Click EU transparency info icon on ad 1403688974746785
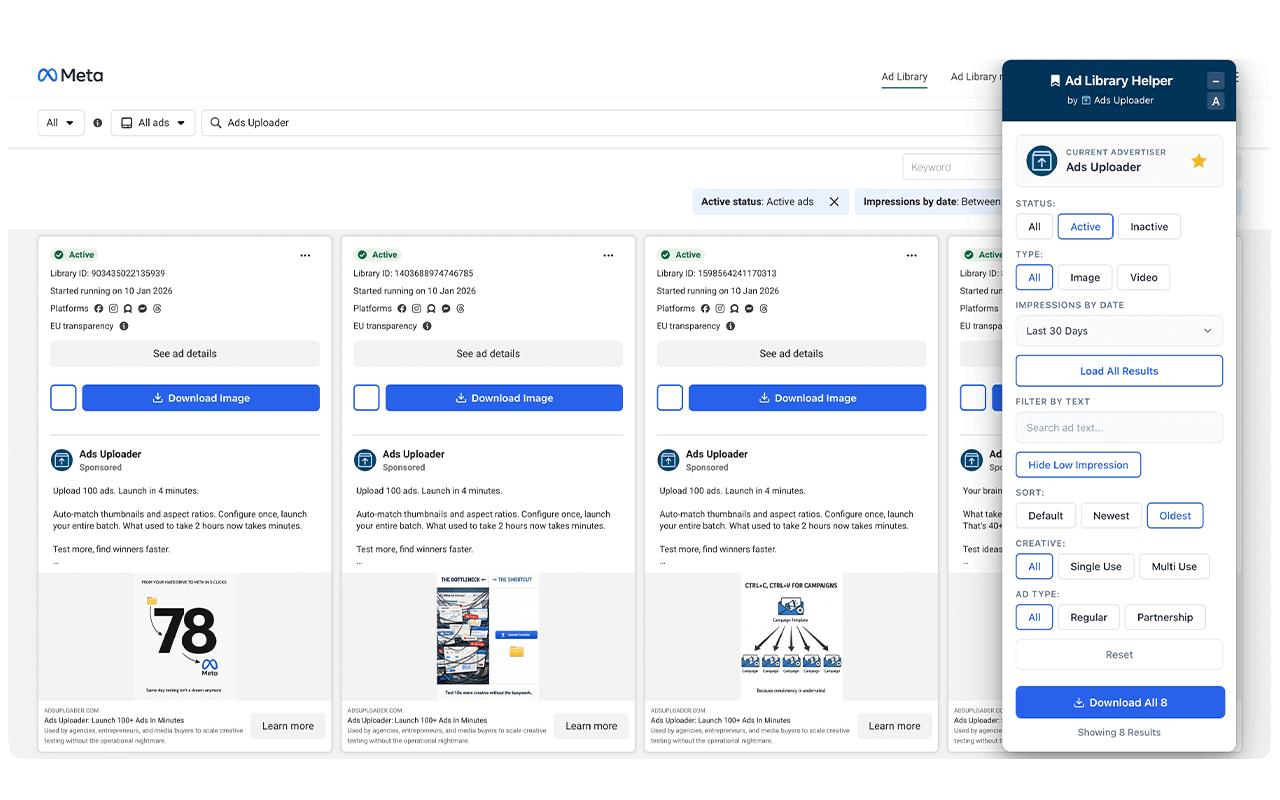 (x=427, y=326)
